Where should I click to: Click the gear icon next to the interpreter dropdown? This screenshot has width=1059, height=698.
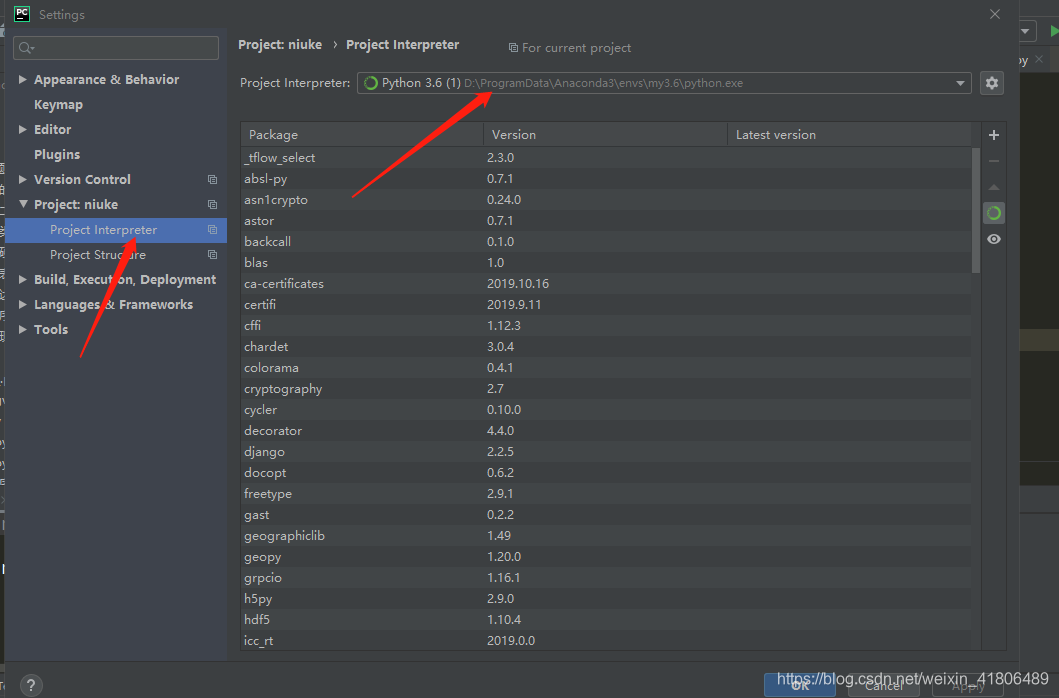(991, 83)
